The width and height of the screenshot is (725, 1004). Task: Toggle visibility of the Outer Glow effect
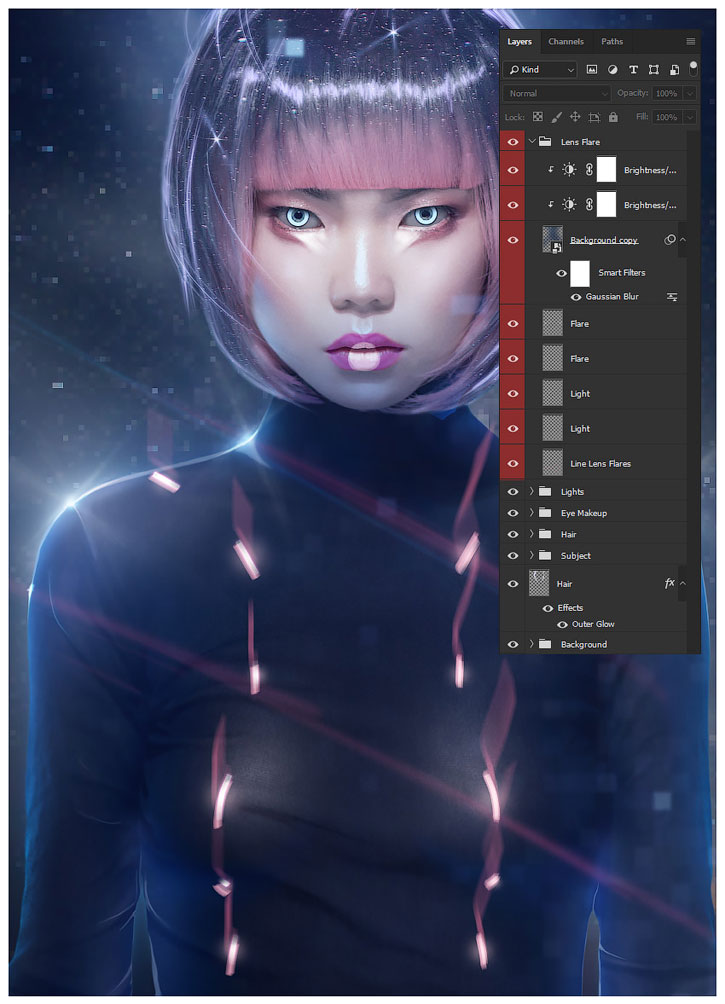[x=562, y=624]
